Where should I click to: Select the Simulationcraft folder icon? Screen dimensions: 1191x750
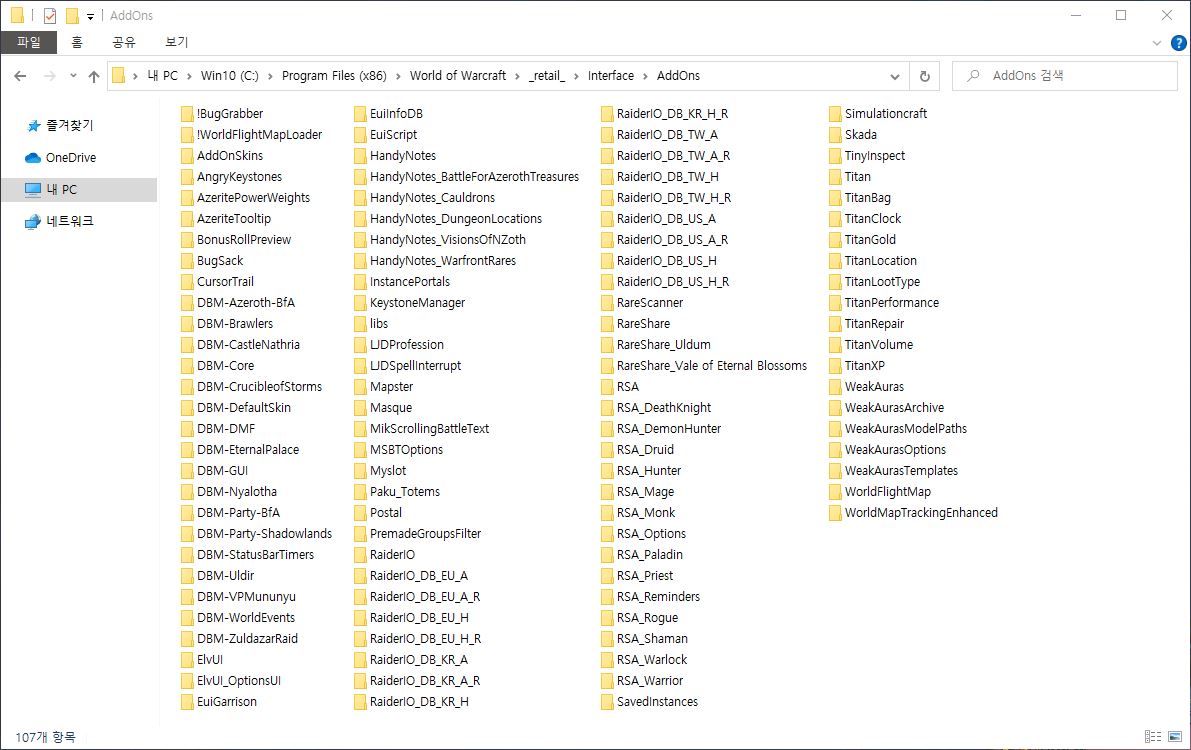click(836, 114)
